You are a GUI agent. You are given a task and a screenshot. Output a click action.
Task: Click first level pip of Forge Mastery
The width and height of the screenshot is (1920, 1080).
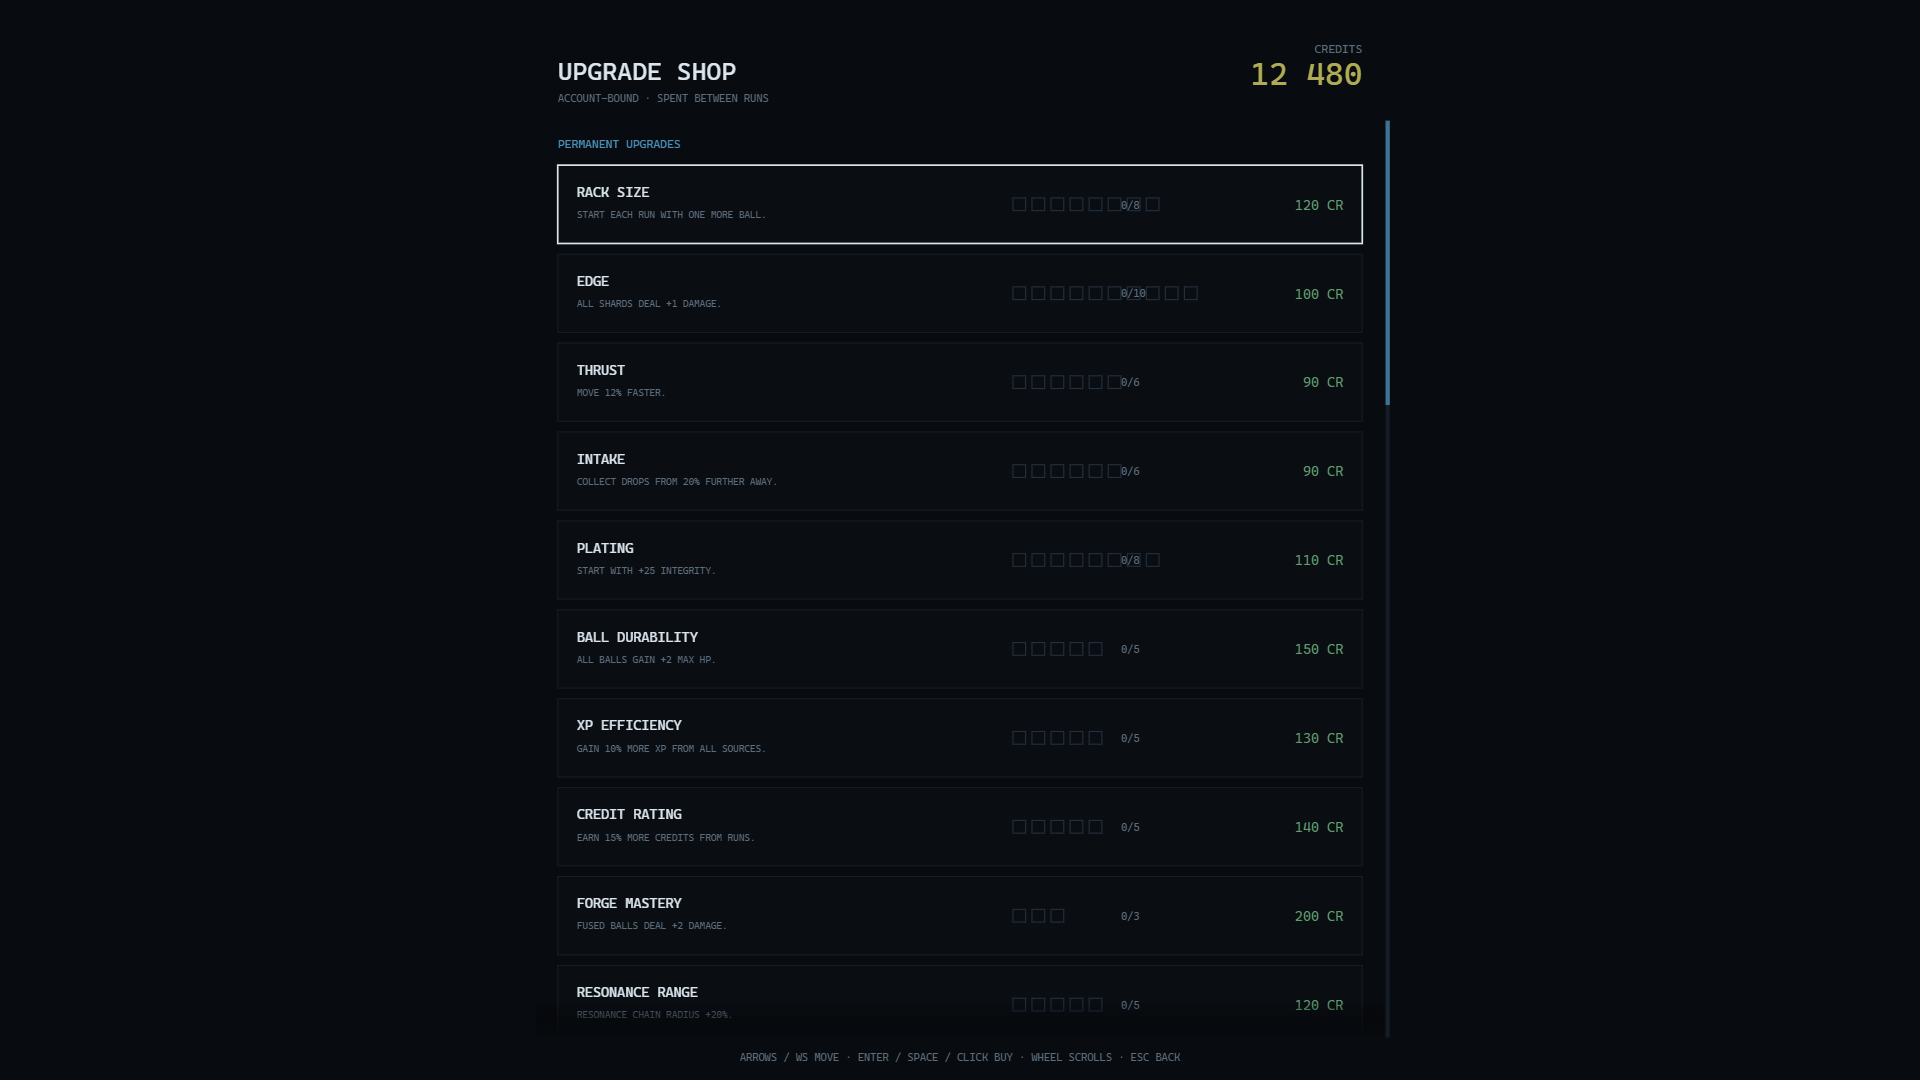coord(1019,916)
